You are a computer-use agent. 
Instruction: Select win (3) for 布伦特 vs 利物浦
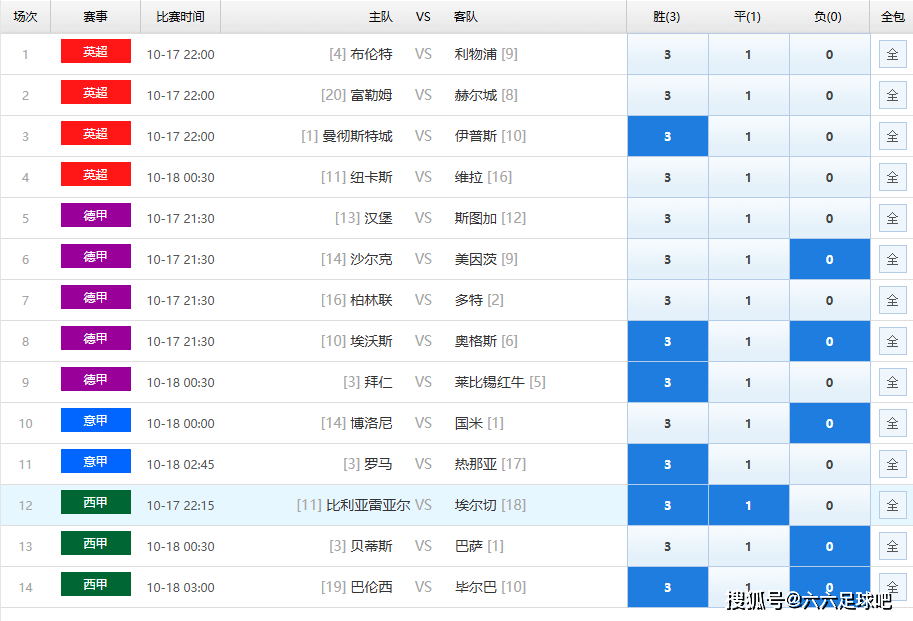668,54
